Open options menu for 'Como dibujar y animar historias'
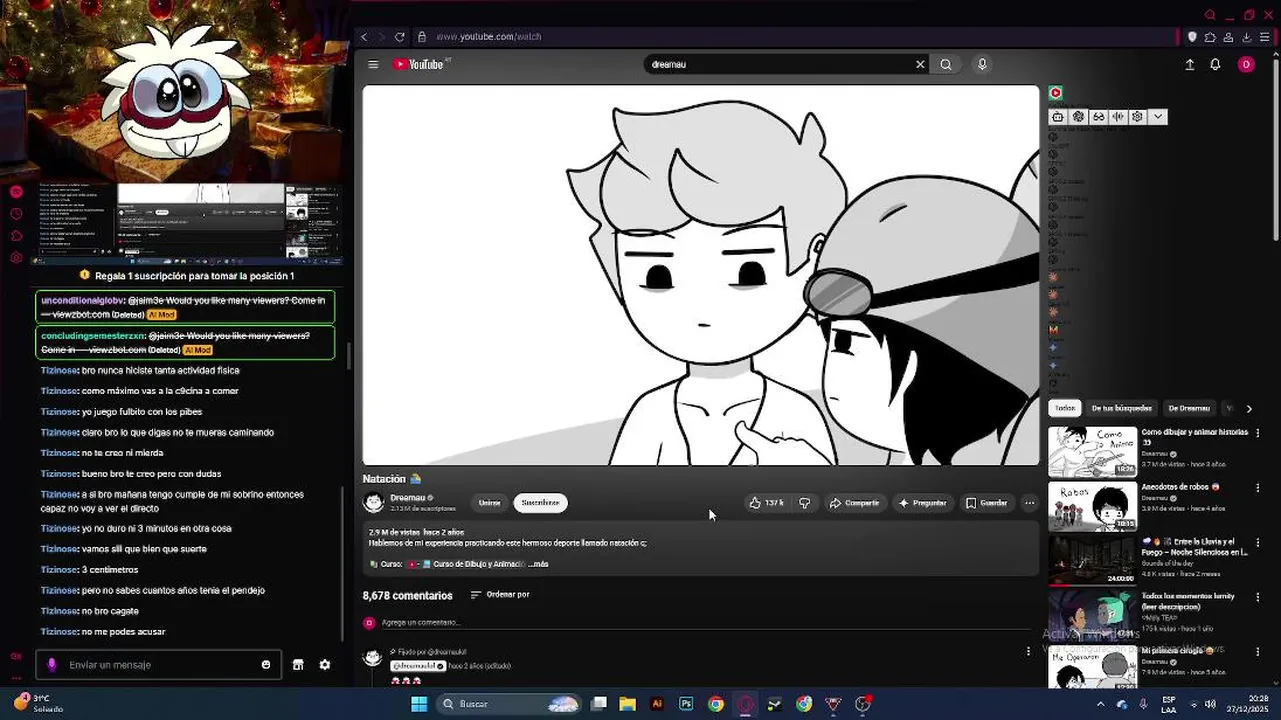The width and height of the screenshot is (1281, 720). click(x=1258, y=433)
